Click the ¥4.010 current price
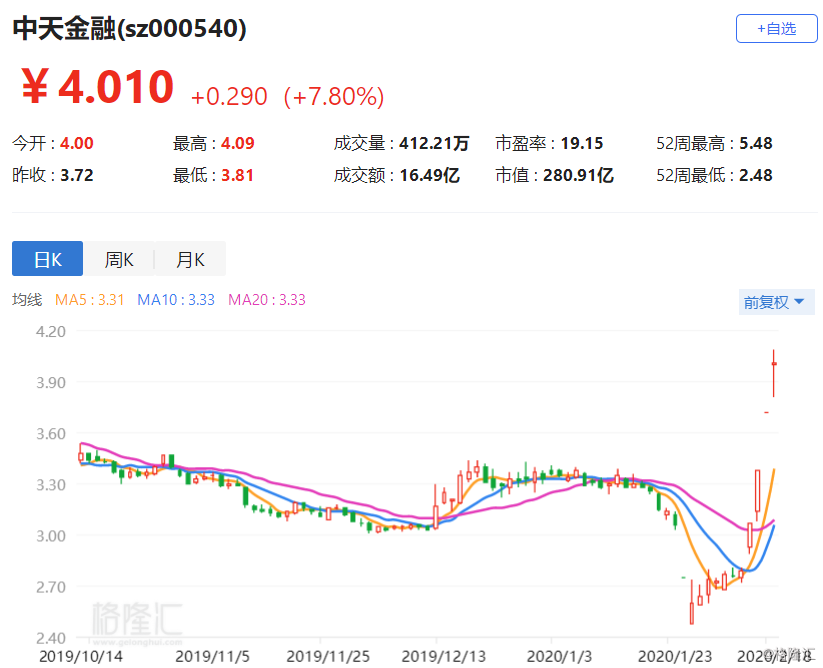 point(98,87)
